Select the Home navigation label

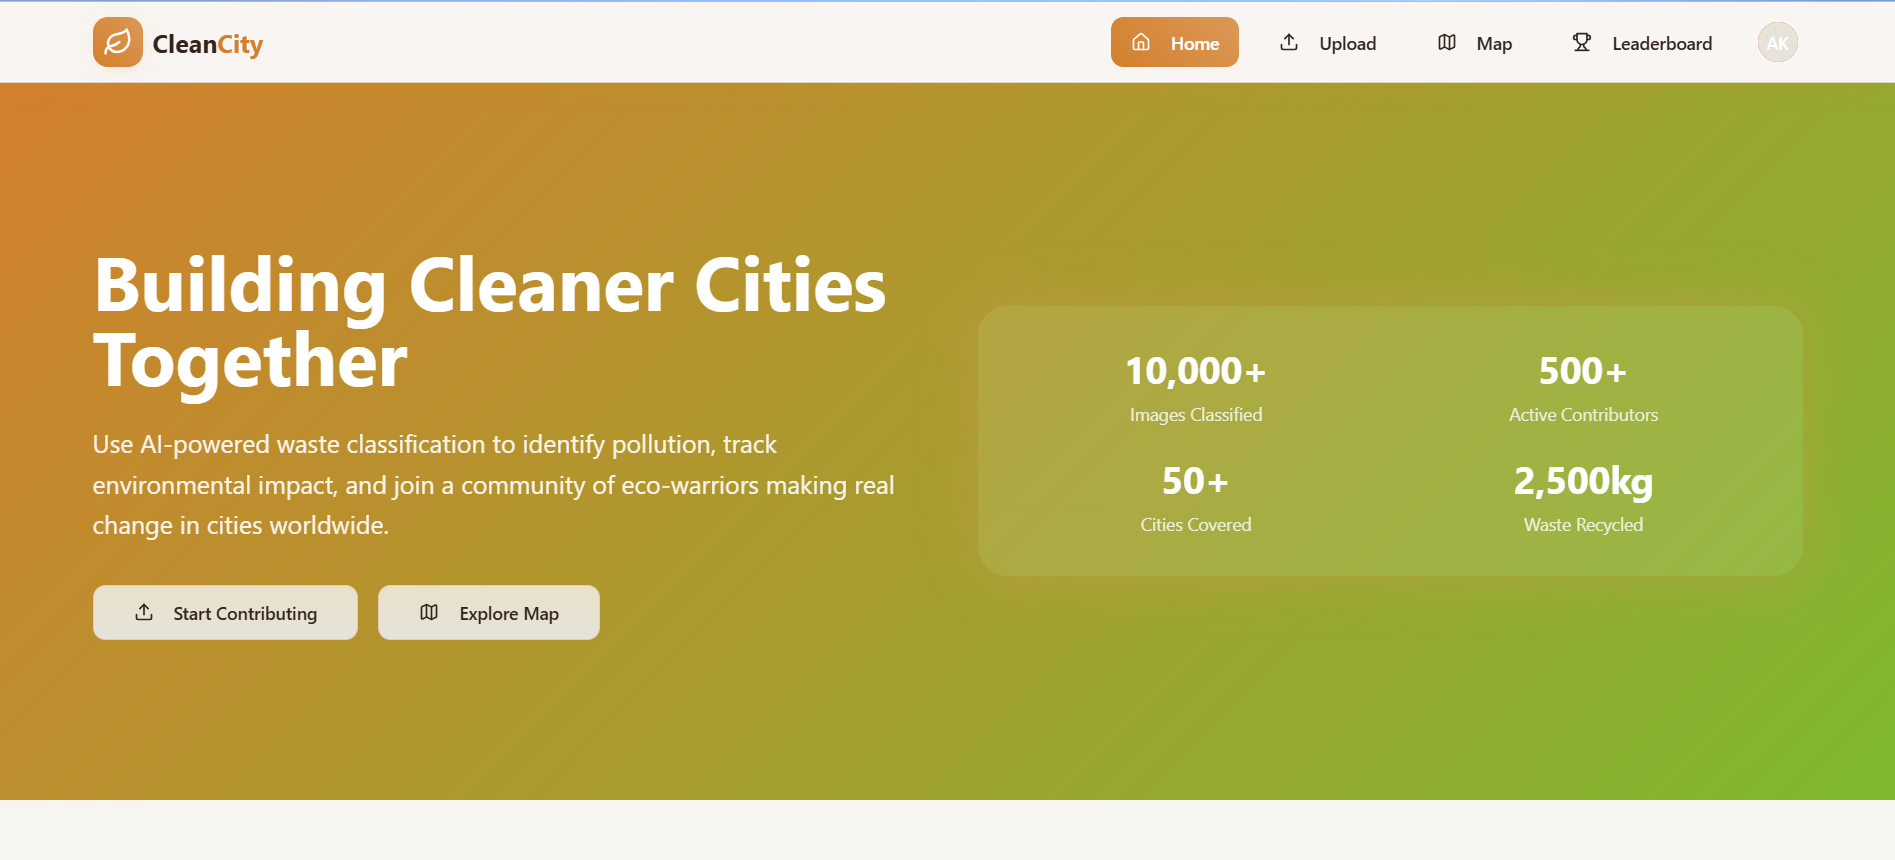click(1195, 44)
